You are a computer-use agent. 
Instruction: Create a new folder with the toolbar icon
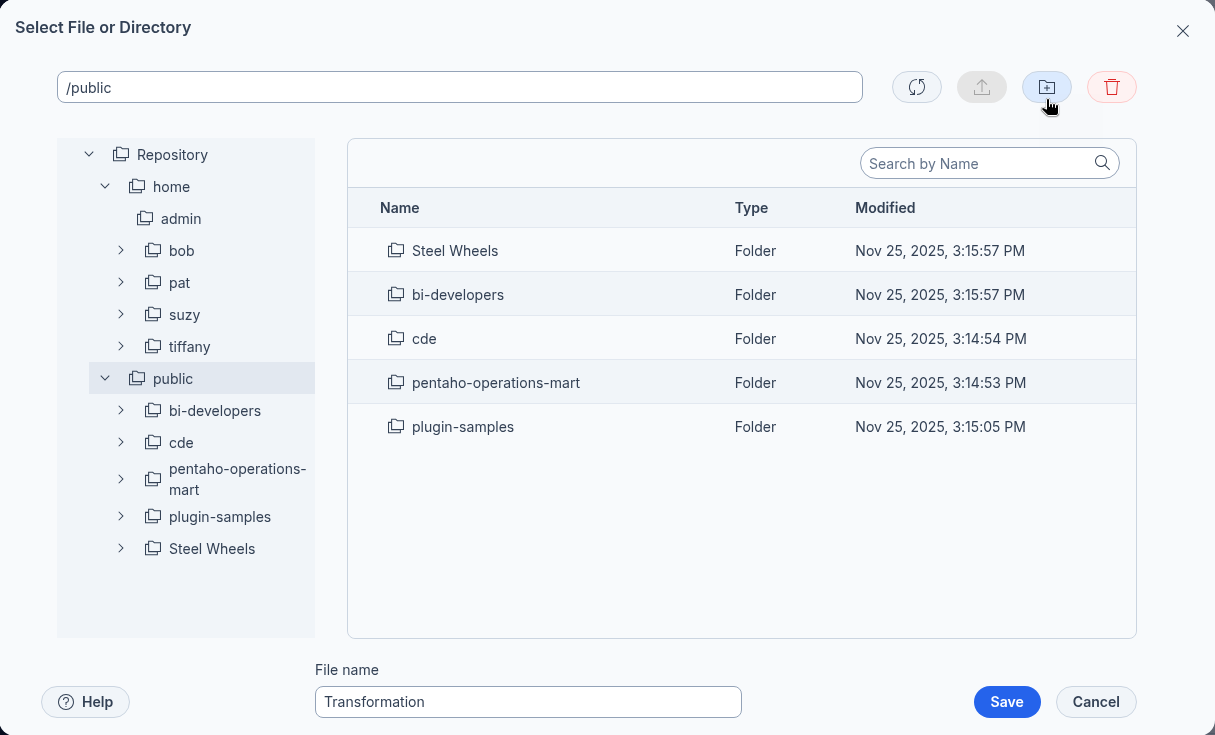tap(1046, 88)
